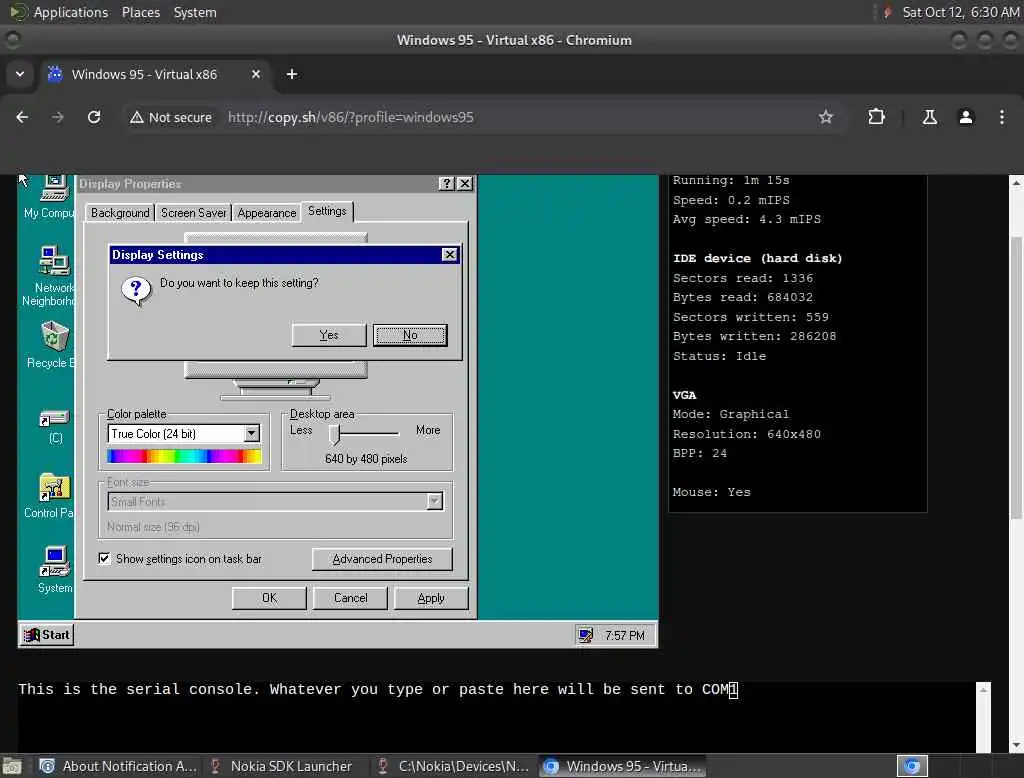Bookmark this page with the star icon
Image resolution: width=1024 pixels, height=778 pixels.
(x=825, y=117)
